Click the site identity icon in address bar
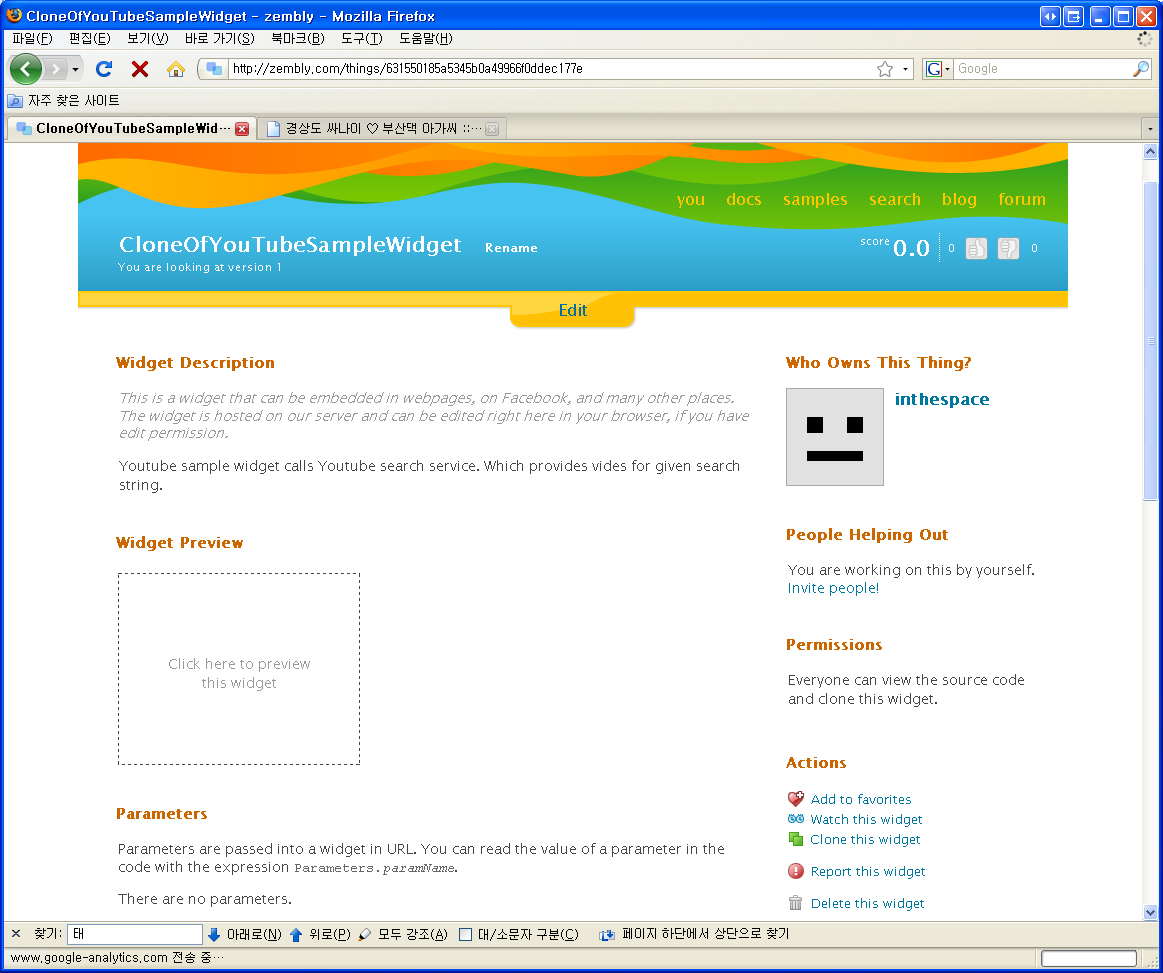Viewport: 1163px width, 973px height. [x=214, y=69]
